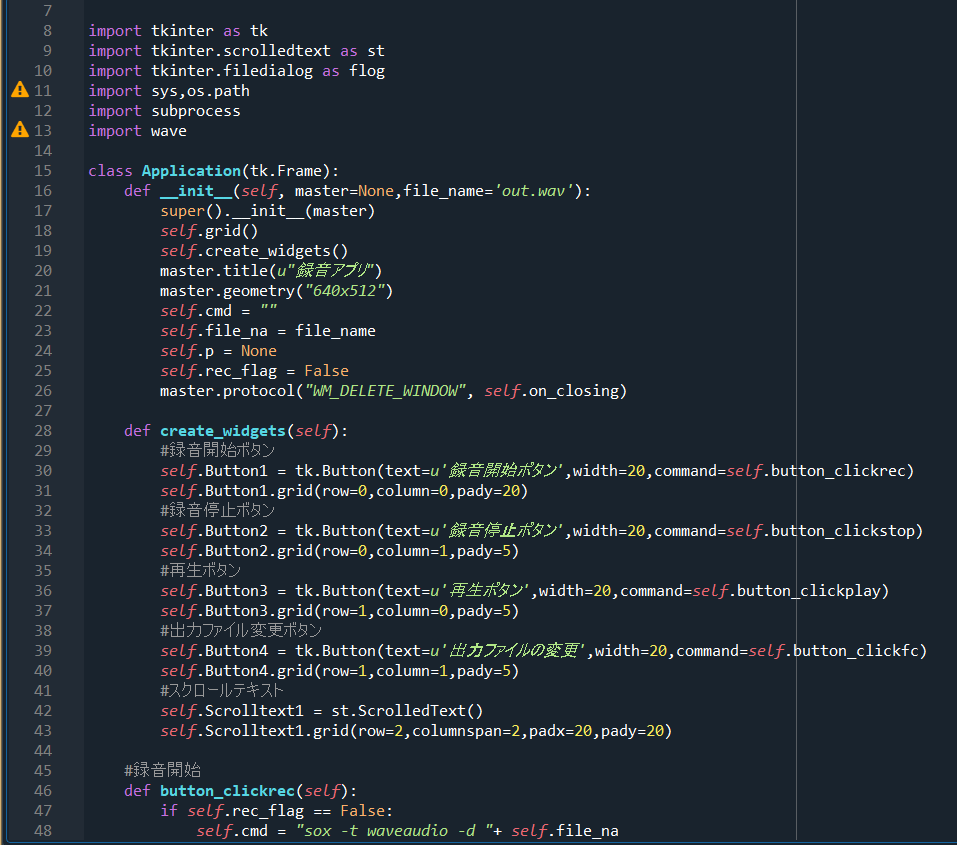This screenshot has width=957, height=845.
Task: Click the 'button_clickrec' function definition
Action: pos(228,791)
